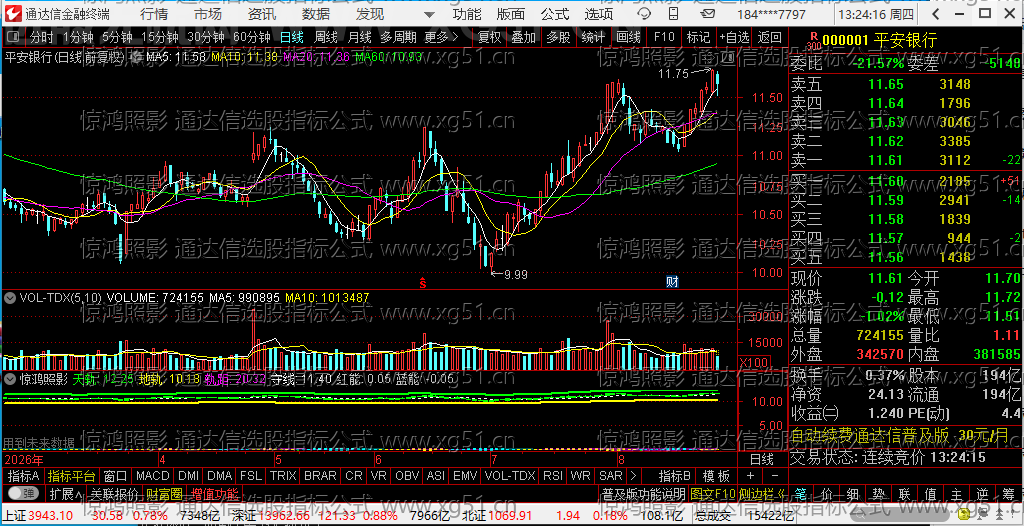Click the plus zoom button beside 模板
Viewport: 1024px width, 526px height.
tap(750, 476)
